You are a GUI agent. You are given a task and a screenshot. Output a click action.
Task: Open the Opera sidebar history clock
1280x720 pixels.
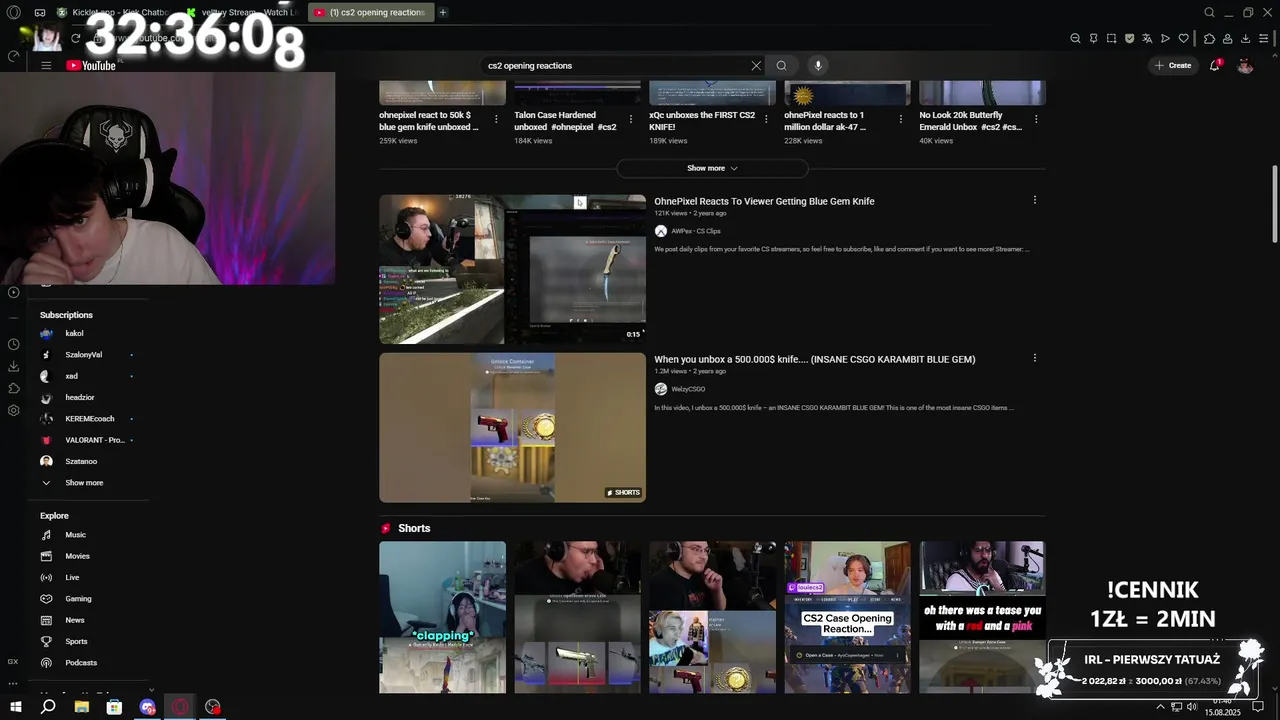pos(13,344)
